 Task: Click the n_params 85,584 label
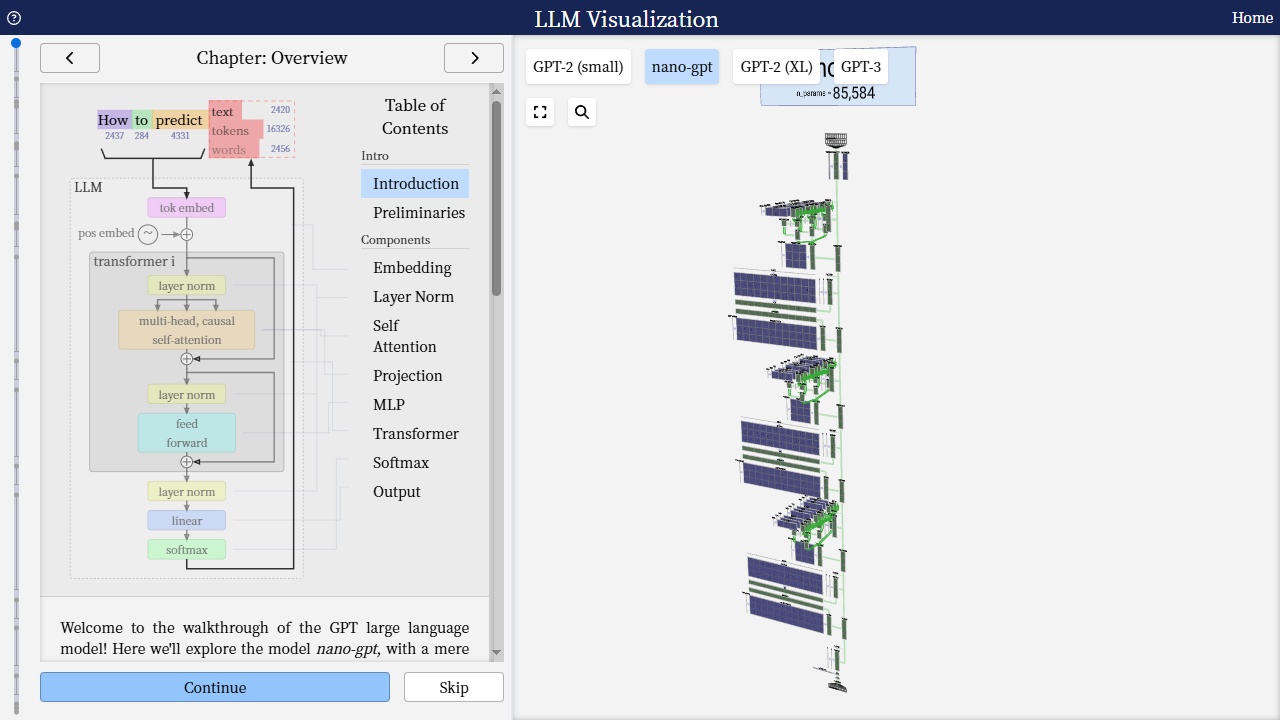click(x=835, y=93)
